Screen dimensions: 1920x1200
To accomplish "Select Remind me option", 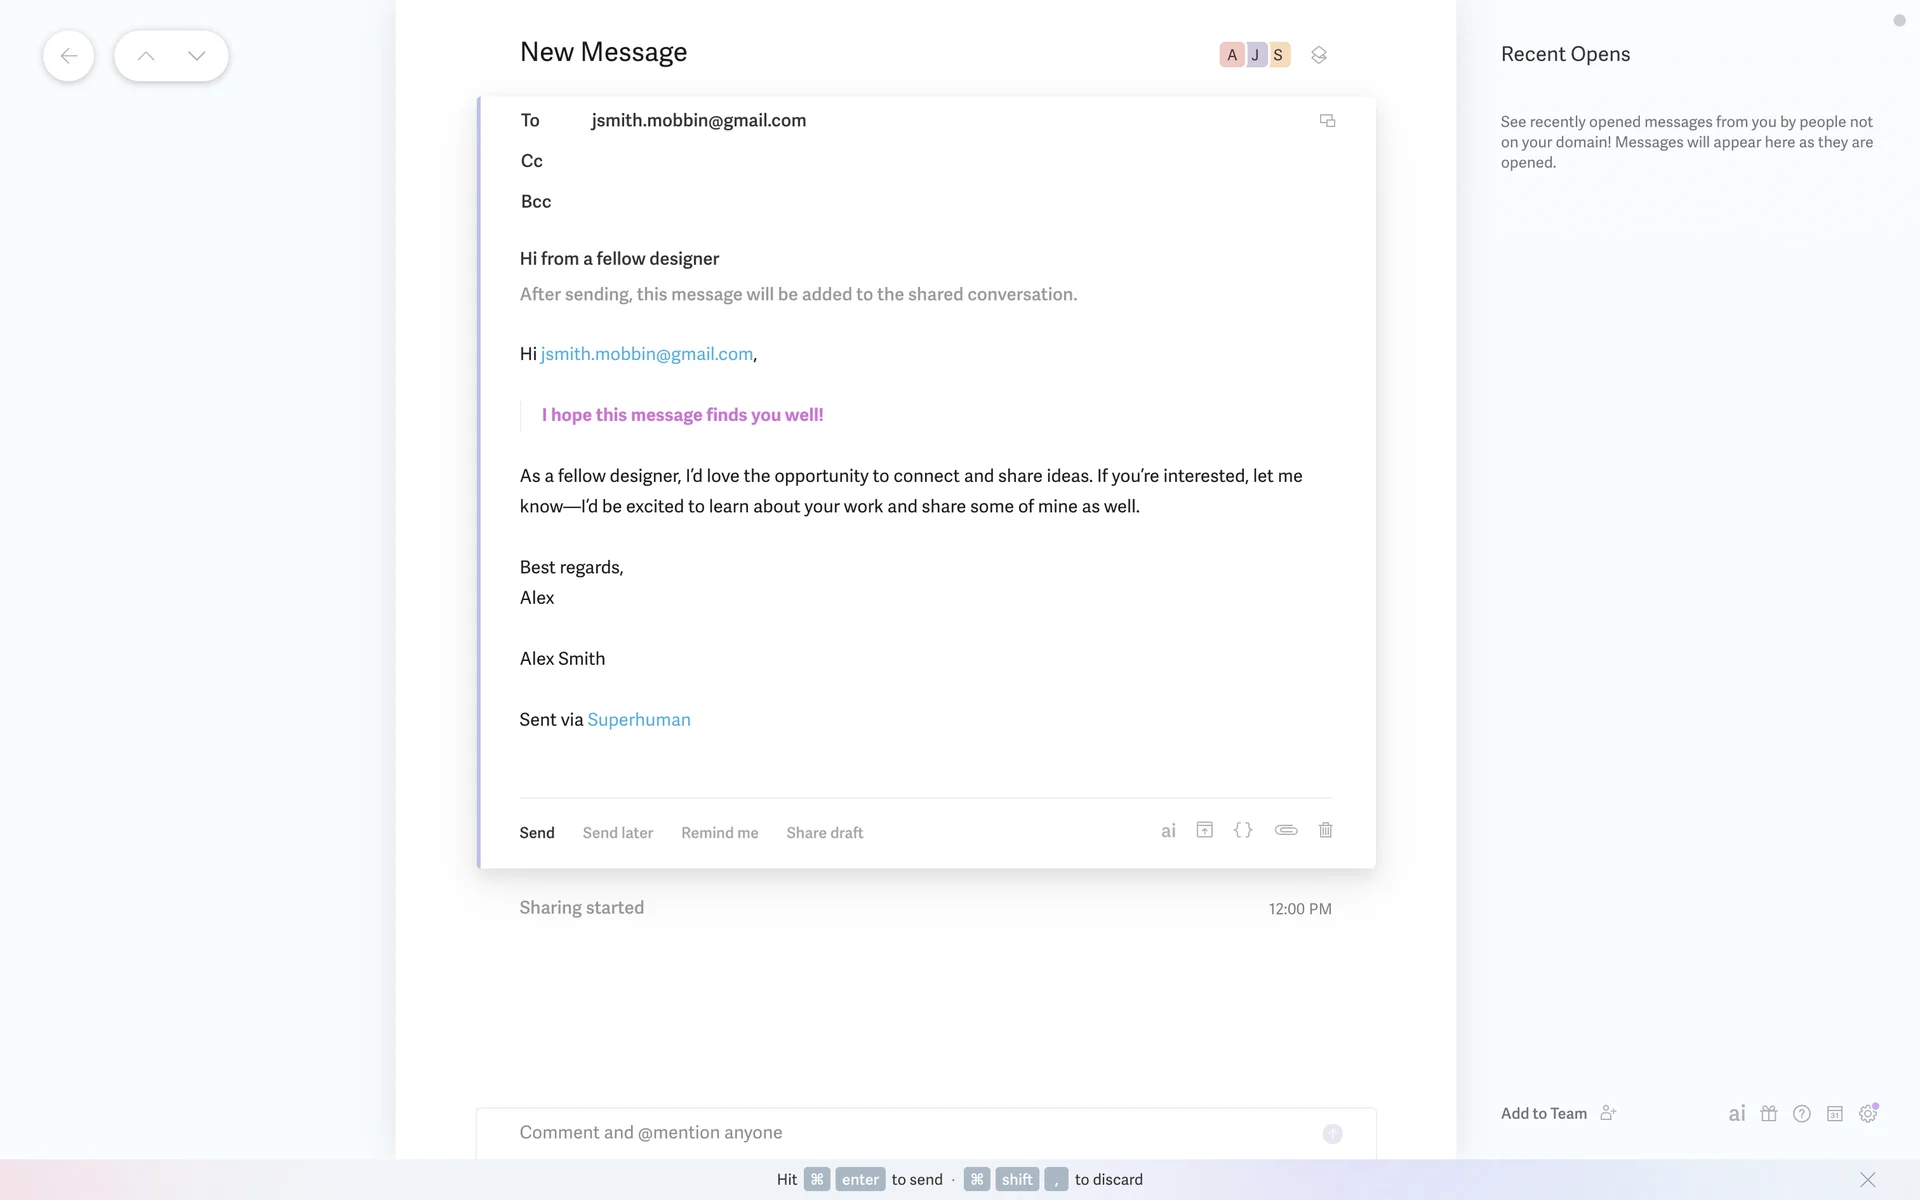I will click(719, 832).
